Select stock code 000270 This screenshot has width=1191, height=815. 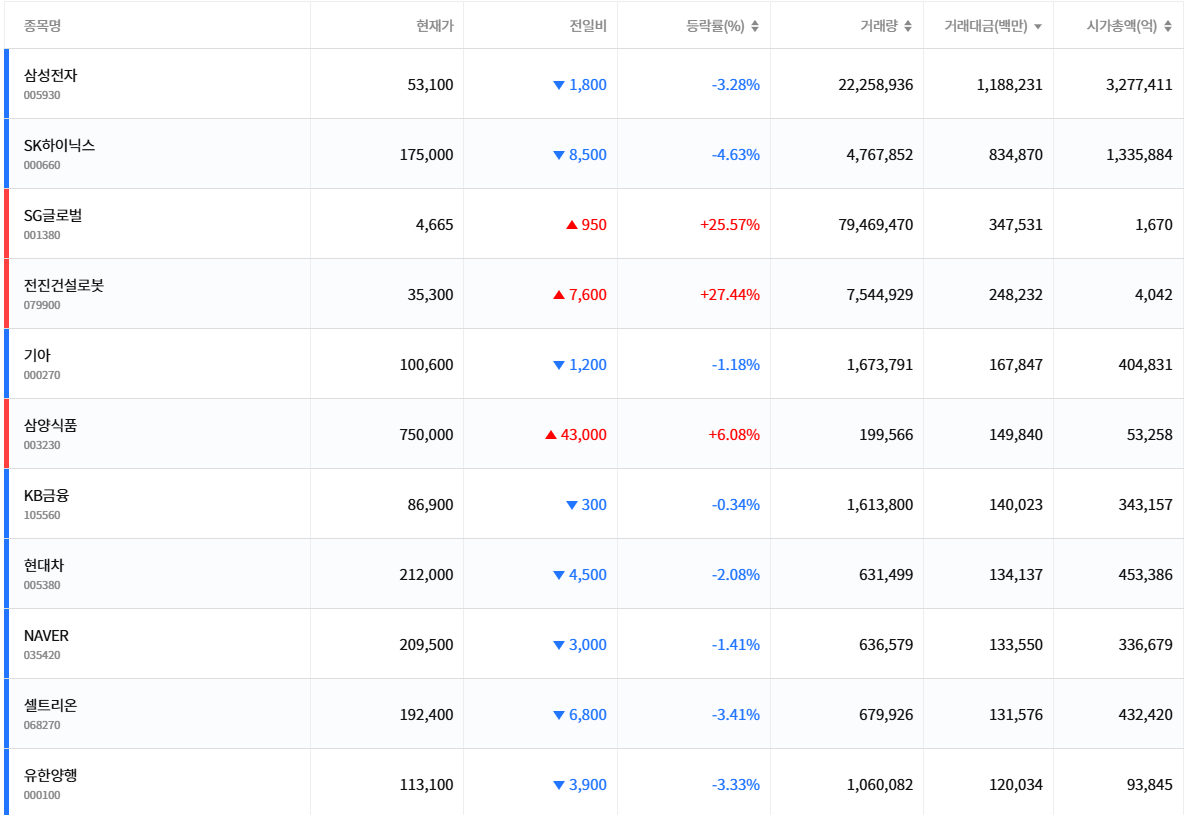tap(42, 374)
